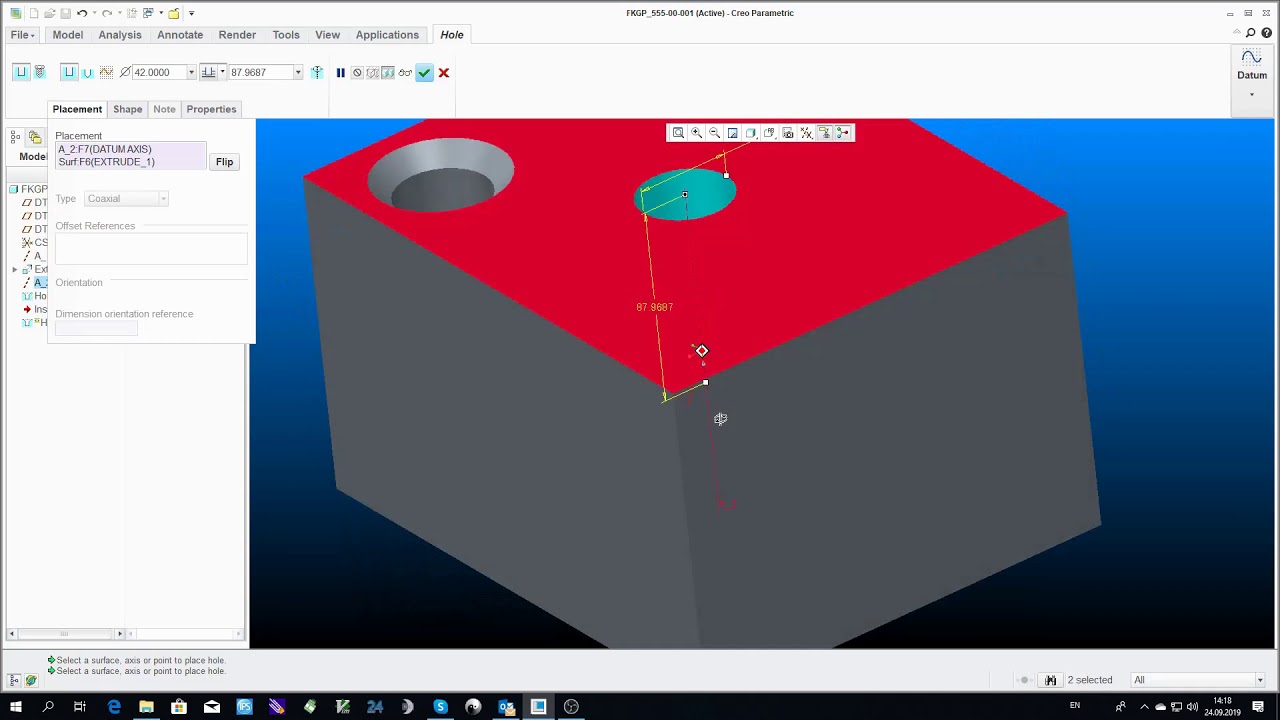Toggle attached preview mode
This screenshot has height=720, width=1280.
coord(388,72)
